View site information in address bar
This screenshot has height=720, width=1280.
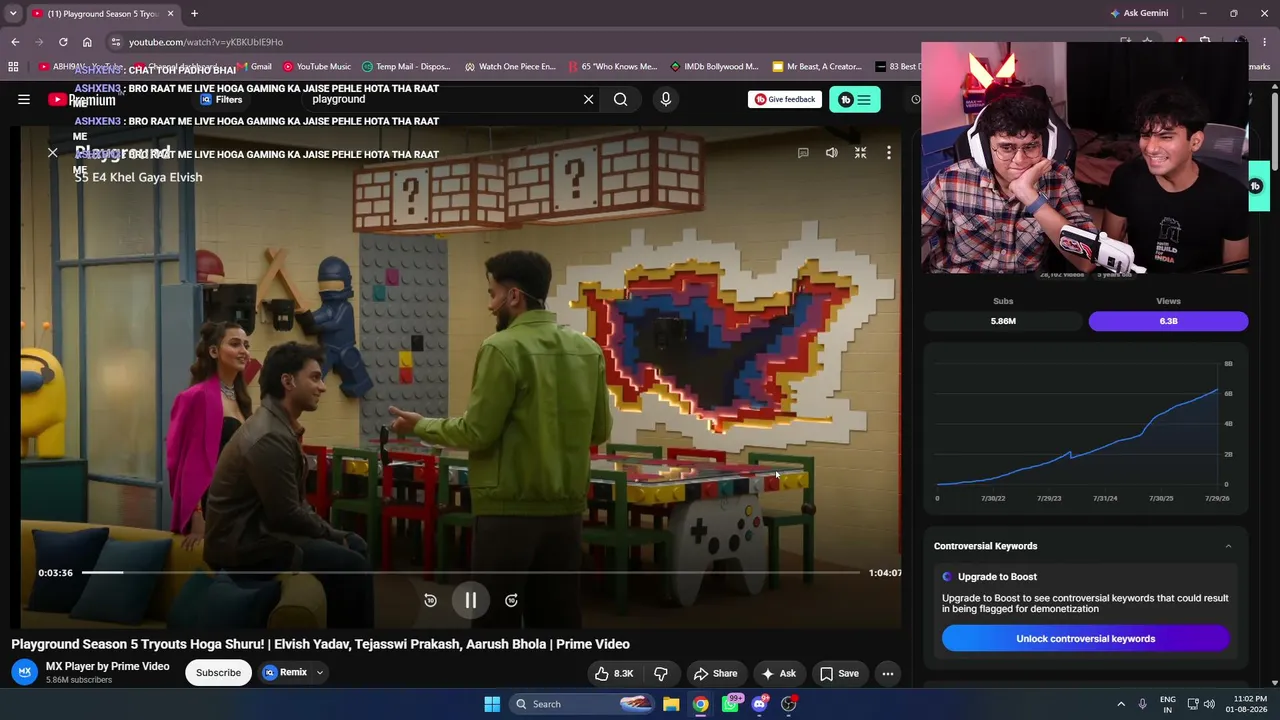coord(116,42)
